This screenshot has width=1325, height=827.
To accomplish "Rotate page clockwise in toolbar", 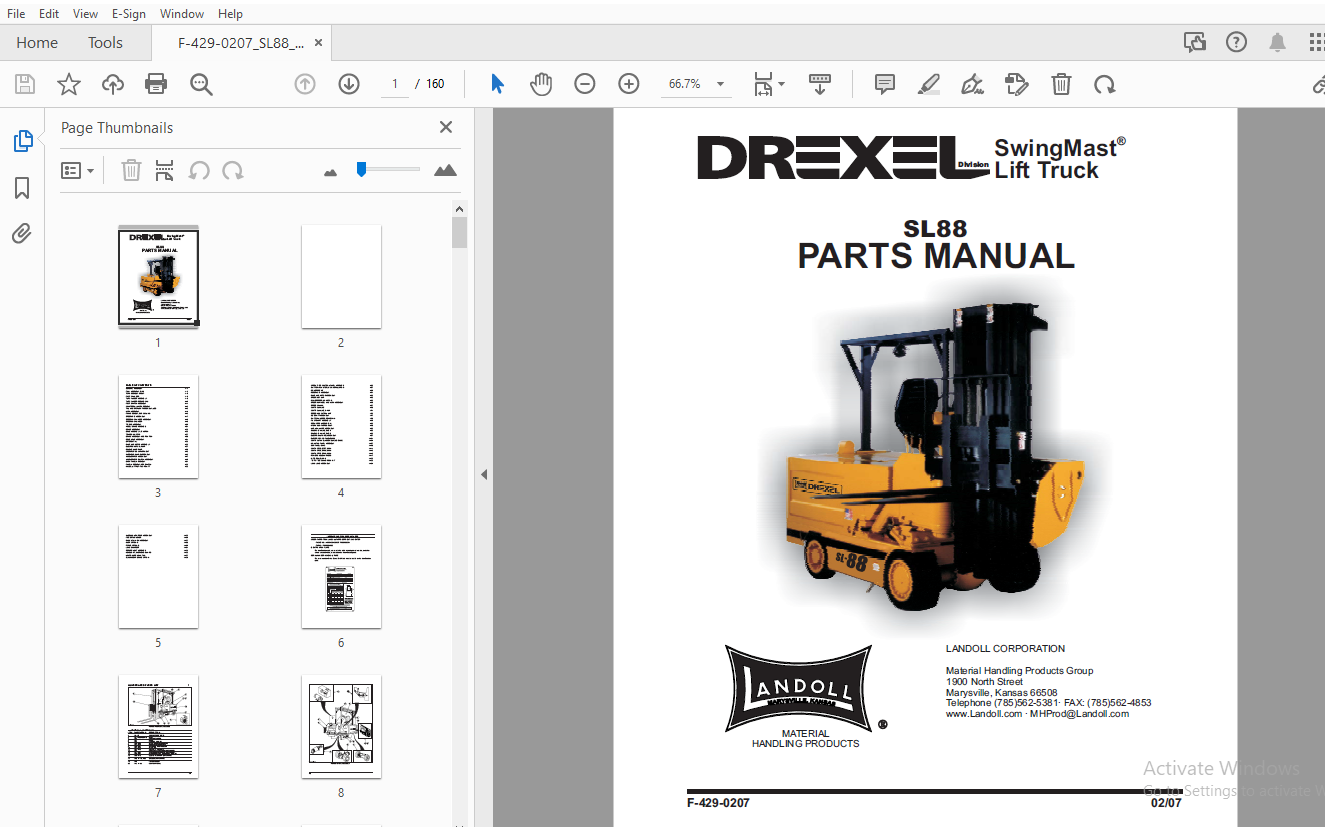I will coord(1105,84).
